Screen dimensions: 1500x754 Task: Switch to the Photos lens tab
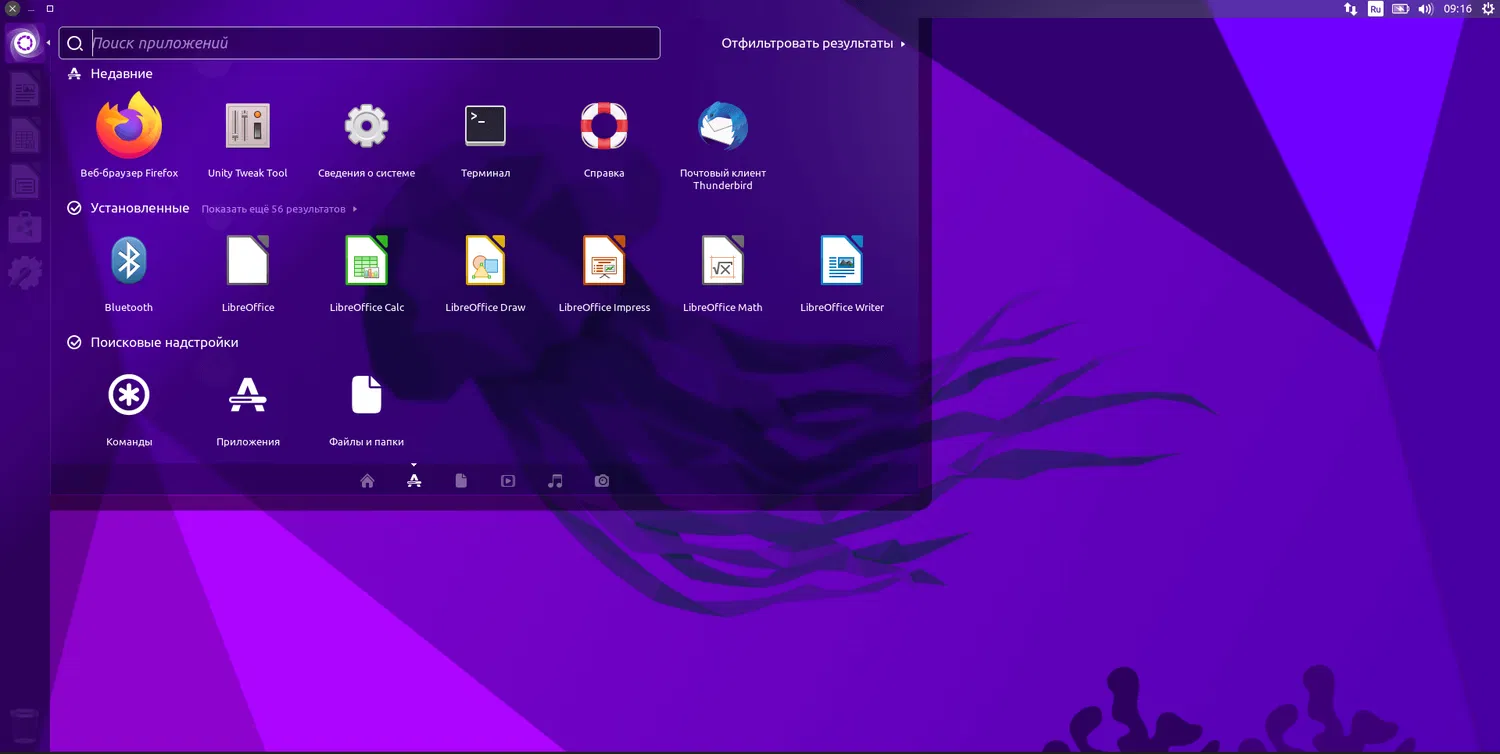[602, 481]
